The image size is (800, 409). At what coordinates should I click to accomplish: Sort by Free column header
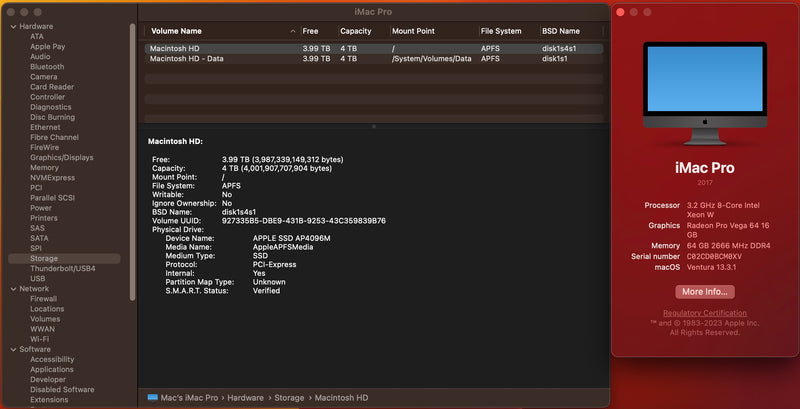[x=310, y=31]
